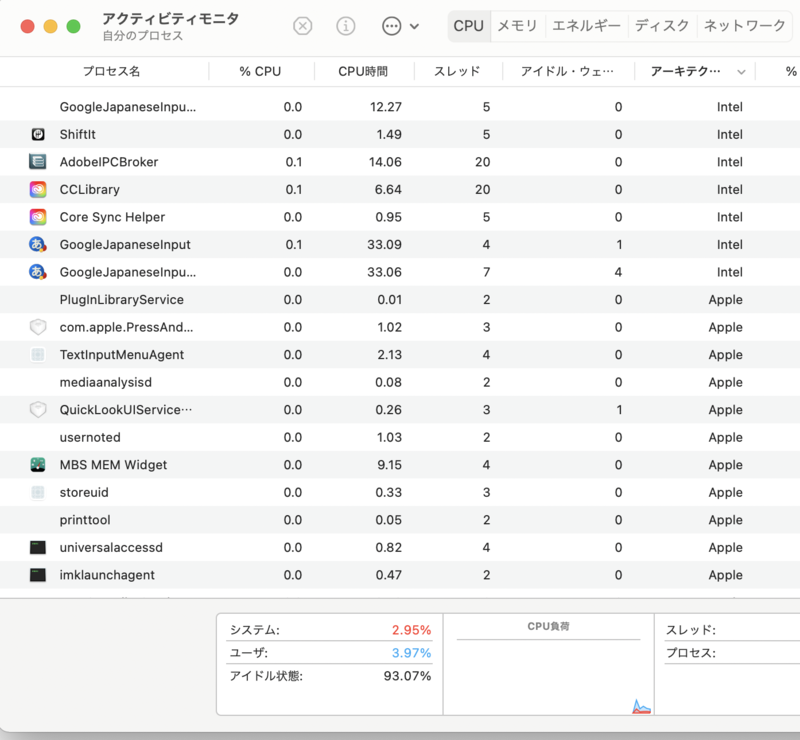Click the GoogleJapaneseInpu... icon with CPU time 33.06

pos(38,272)
